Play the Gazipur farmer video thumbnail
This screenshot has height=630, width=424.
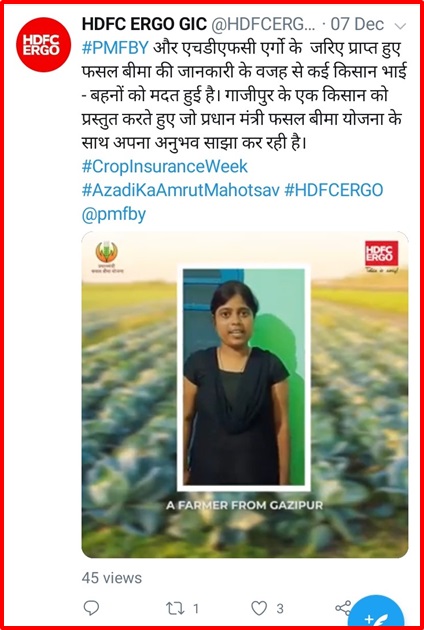245,395
